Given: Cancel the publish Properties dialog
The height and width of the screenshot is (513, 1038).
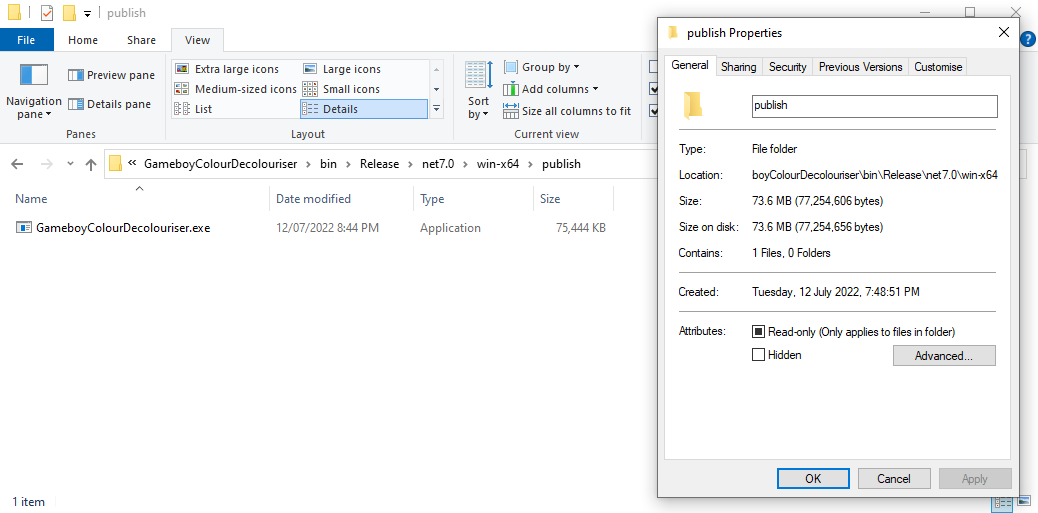Looking at the screenshot, I should [x=894, y=479].
